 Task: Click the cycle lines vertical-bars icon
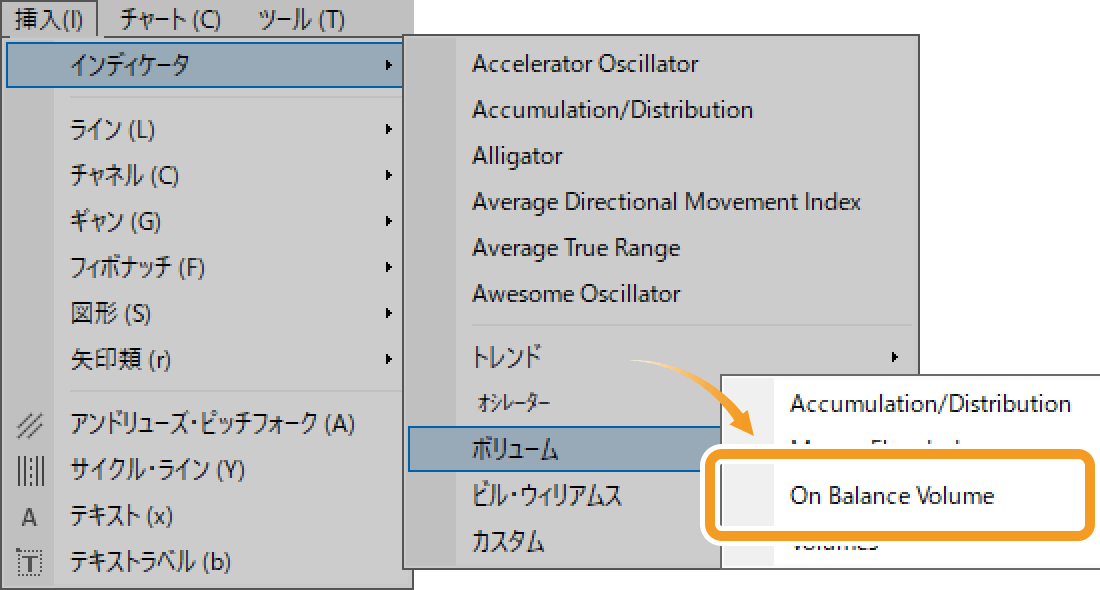(29, 470)
